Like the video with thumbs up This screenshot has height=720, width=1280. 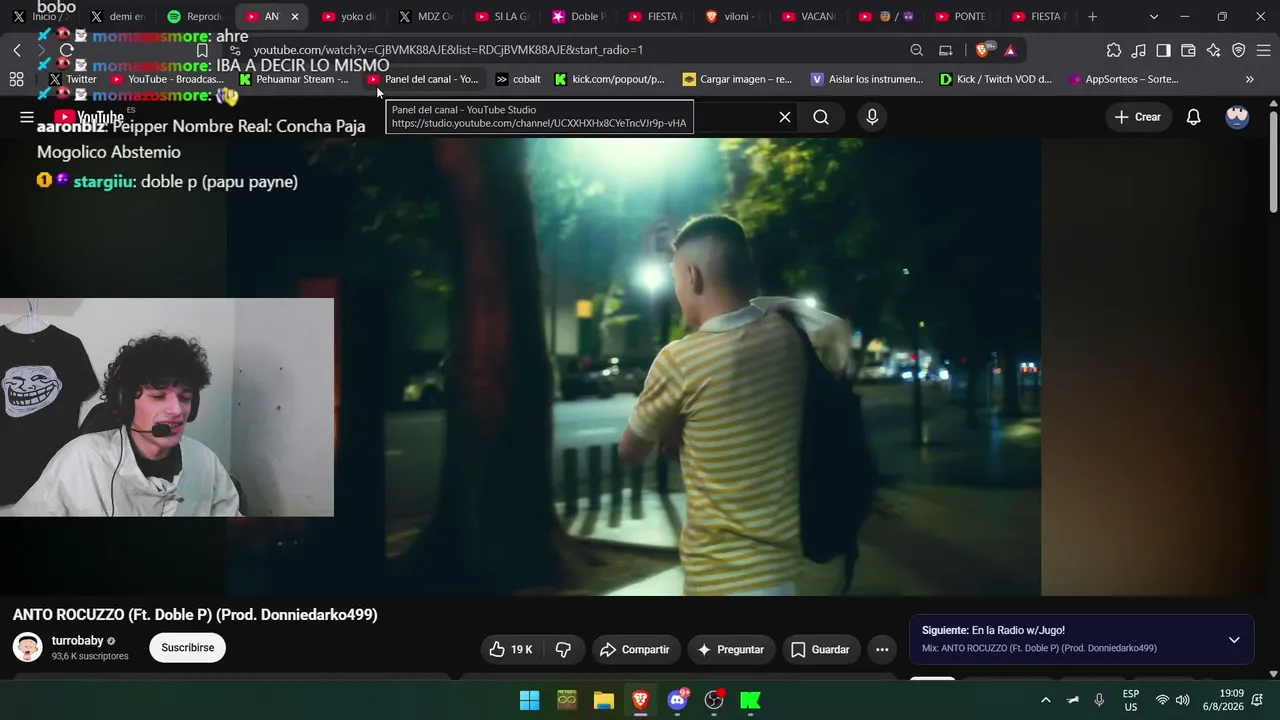coord(511,650)
